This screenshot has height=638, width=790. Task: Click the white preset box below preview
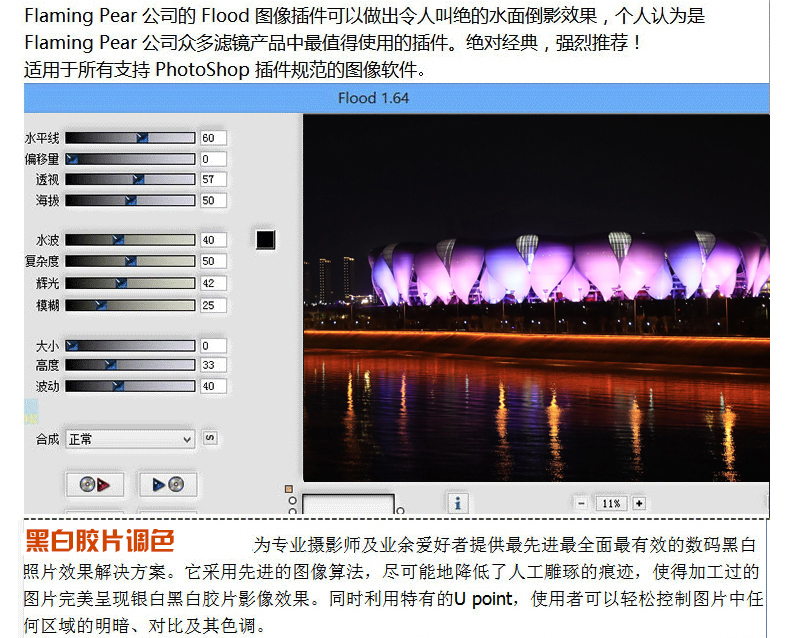click(348, 503)
